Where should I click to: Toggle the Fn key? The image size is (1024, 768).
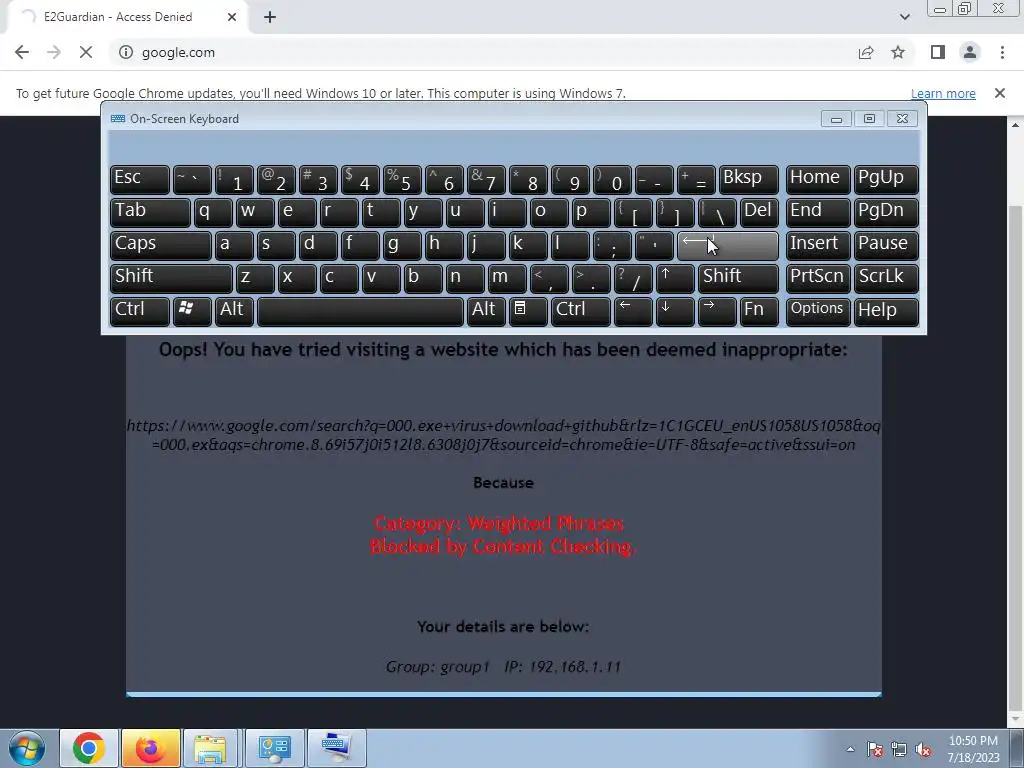click(759, 311)
